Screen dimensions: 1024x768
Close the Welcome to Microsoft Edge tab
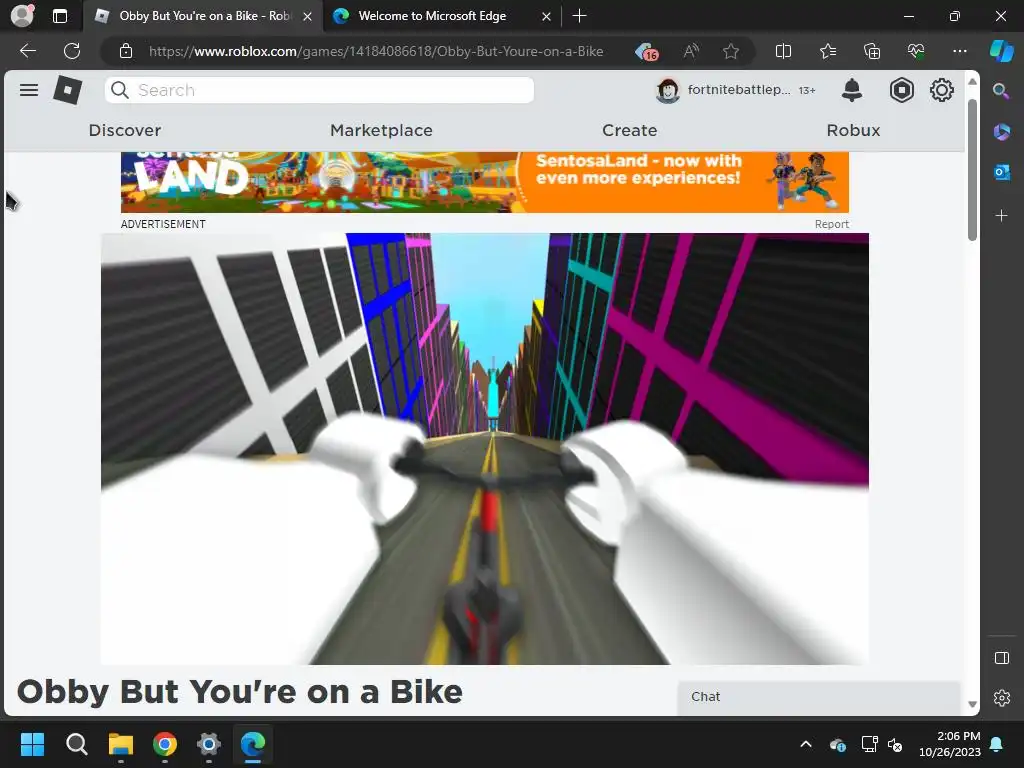tap(546, 16)
